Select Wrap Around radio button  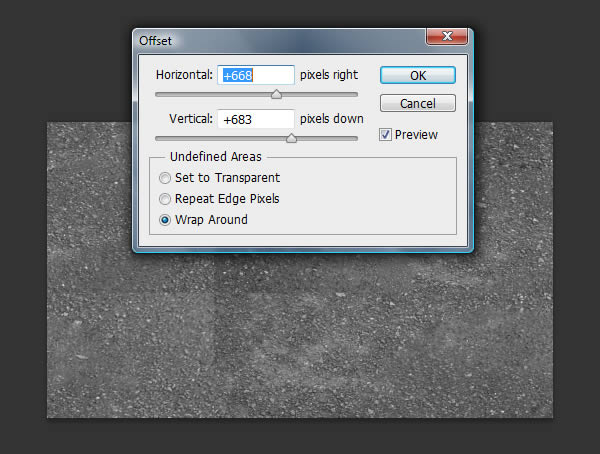[x=165, y=220]
